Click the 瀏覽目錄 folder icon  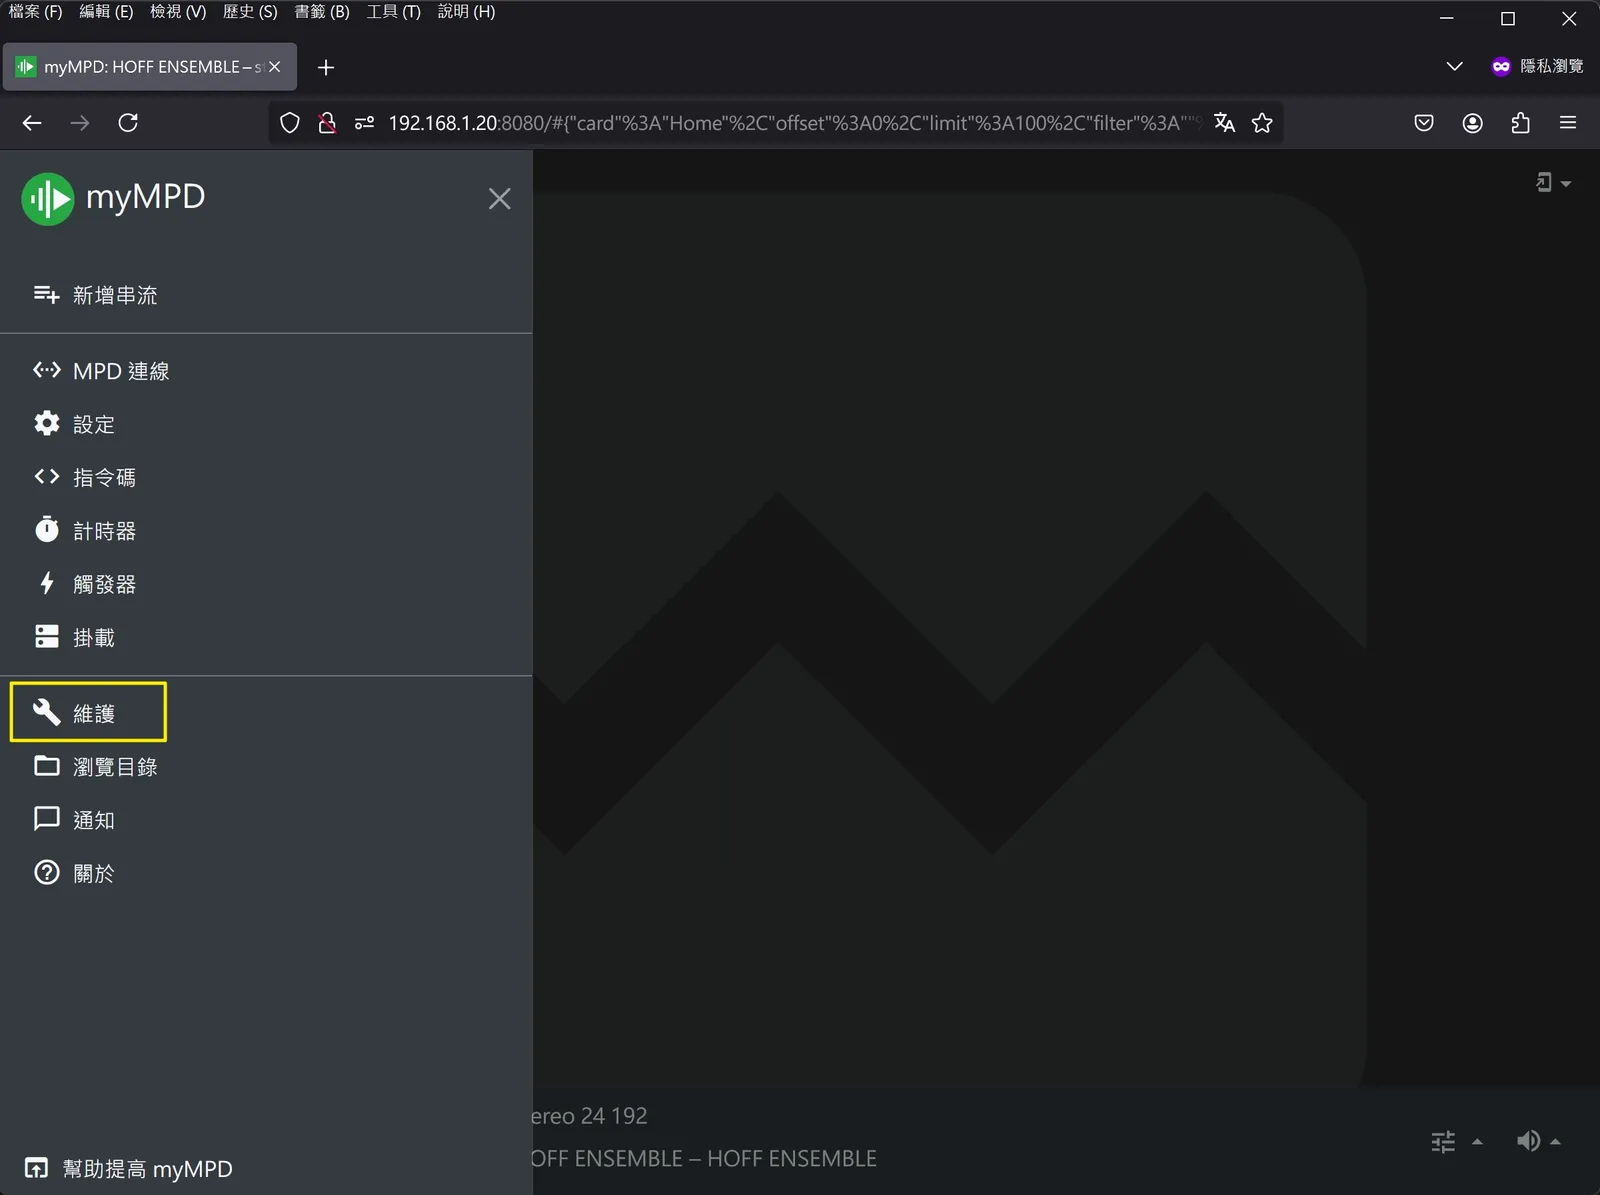[47, 766]
